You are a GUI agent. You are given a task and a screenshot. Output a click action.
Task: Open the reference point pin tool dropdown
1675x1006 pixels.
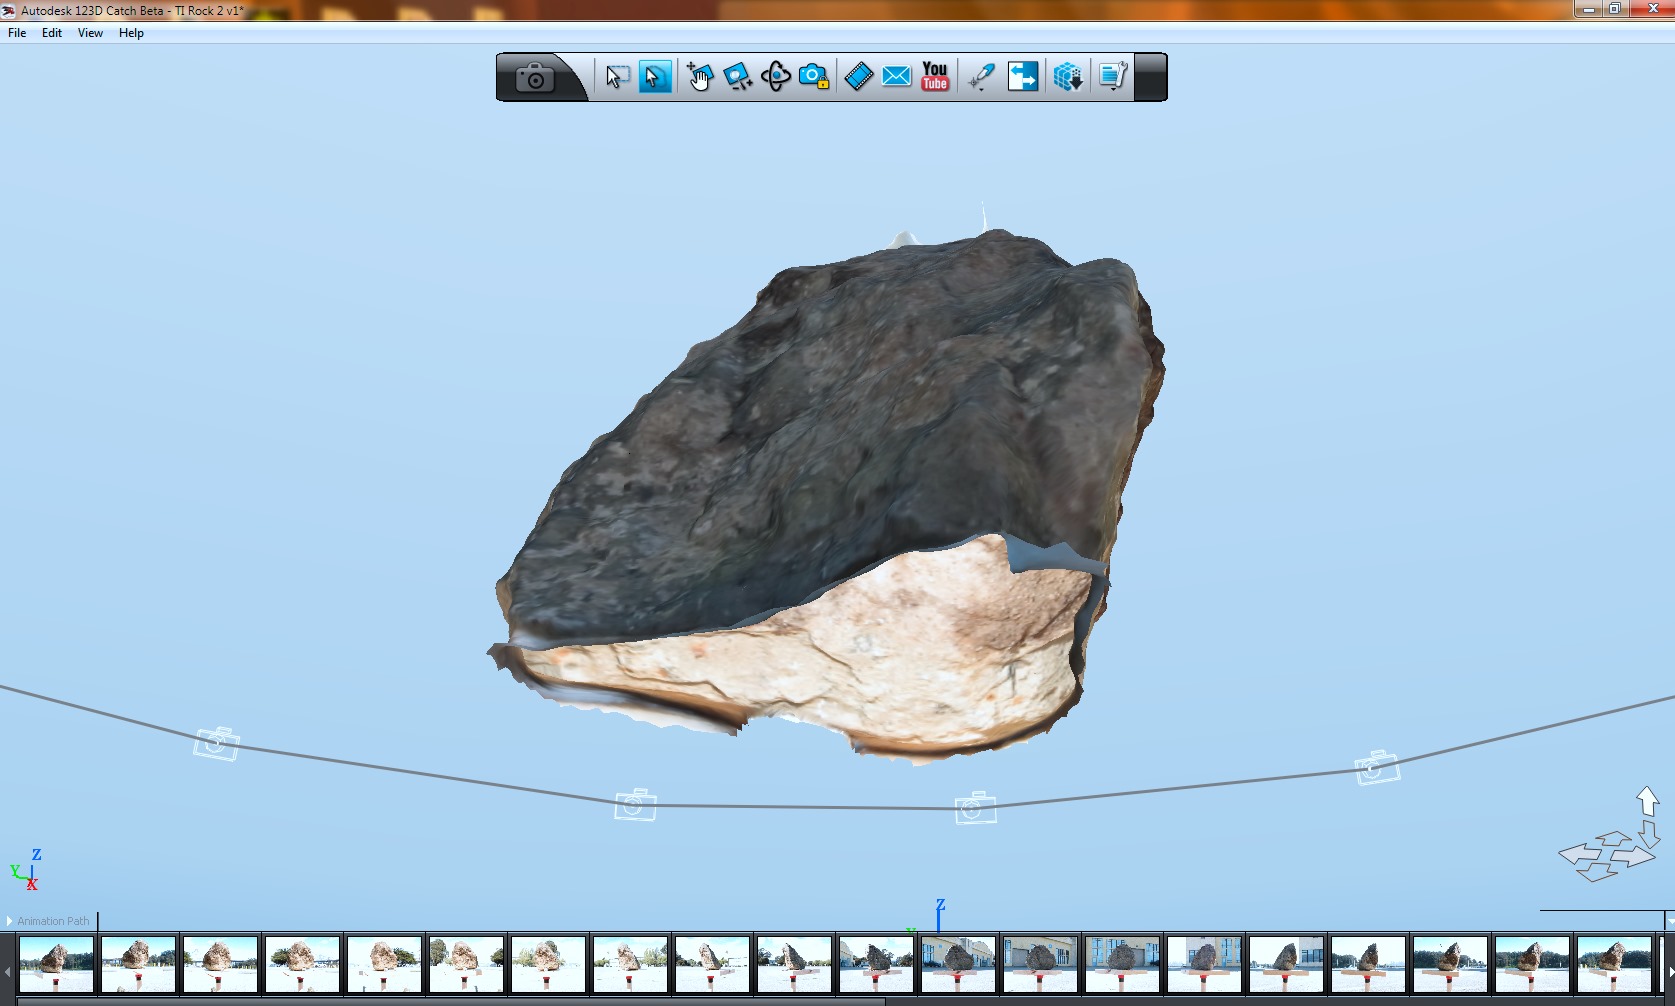(x=981, y=77)
